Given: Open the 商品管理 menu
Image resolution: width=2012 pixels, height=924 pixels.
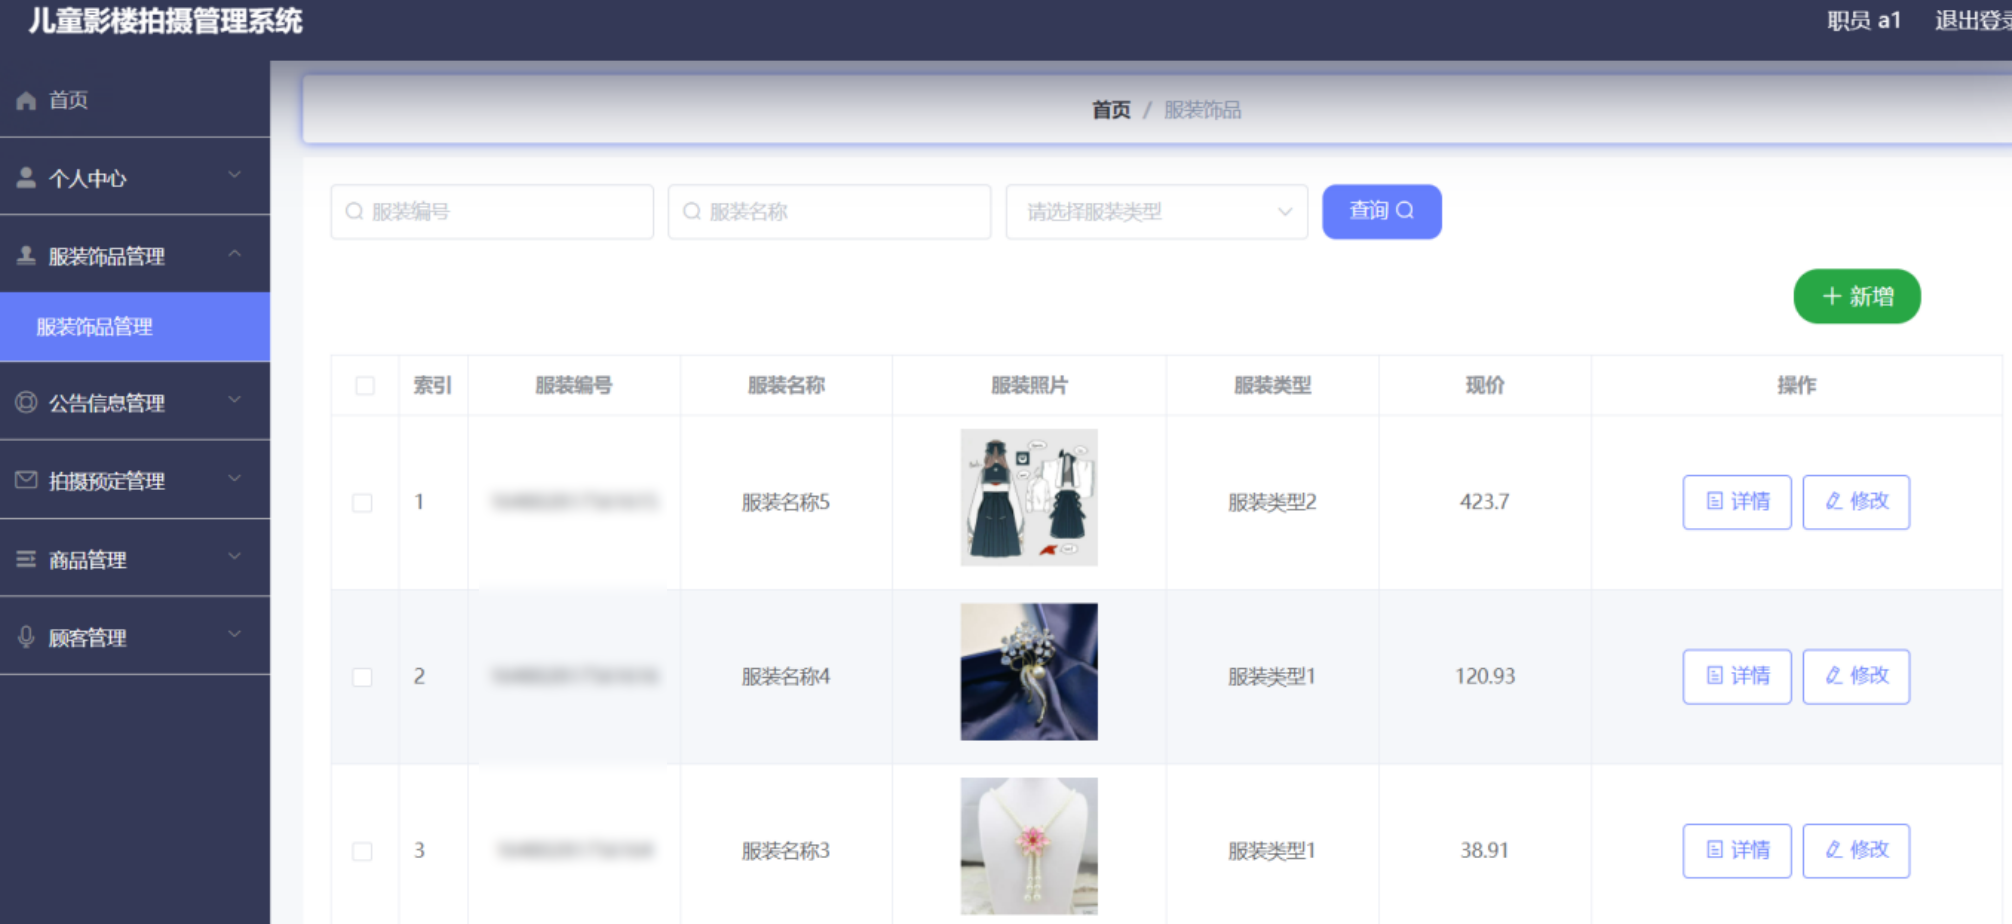Looking at the screenshot, I should coord(135,559).
